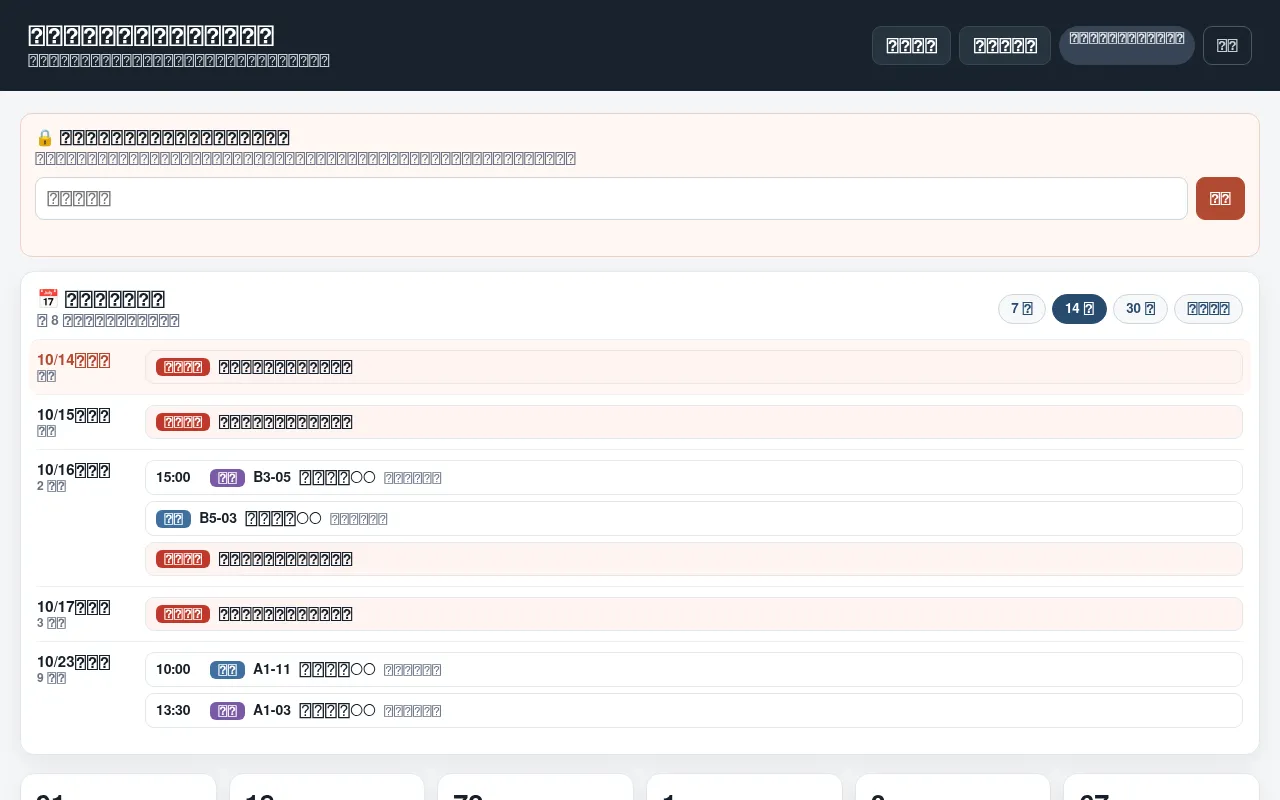Click the 10/16 date label
This screenshot has width=1280, height=800.
pos(74,470)
